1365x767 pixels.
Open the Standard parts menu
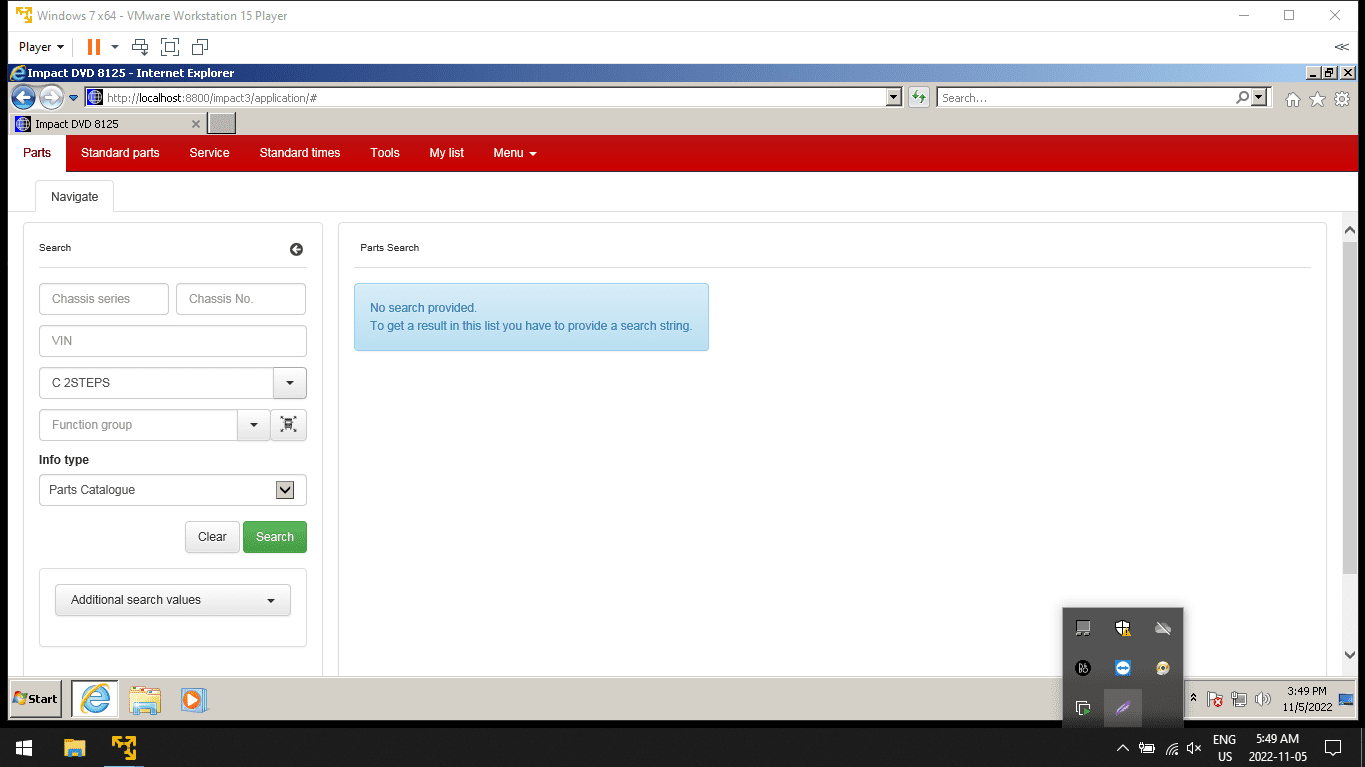tap(120, 153)
